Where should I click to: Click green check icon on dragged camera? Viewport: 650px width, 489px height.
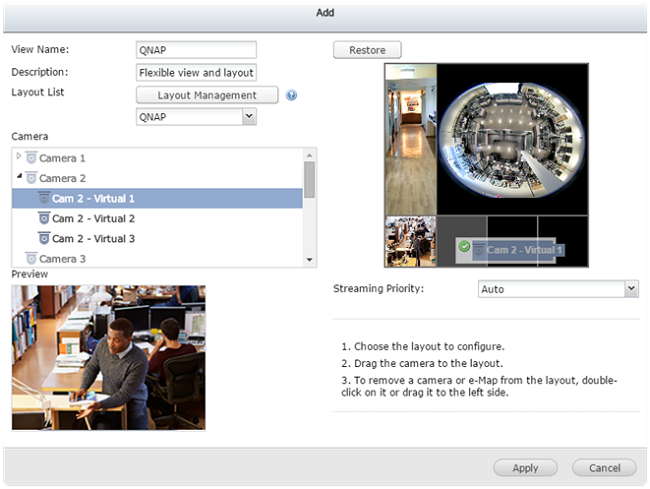point(464,247)
